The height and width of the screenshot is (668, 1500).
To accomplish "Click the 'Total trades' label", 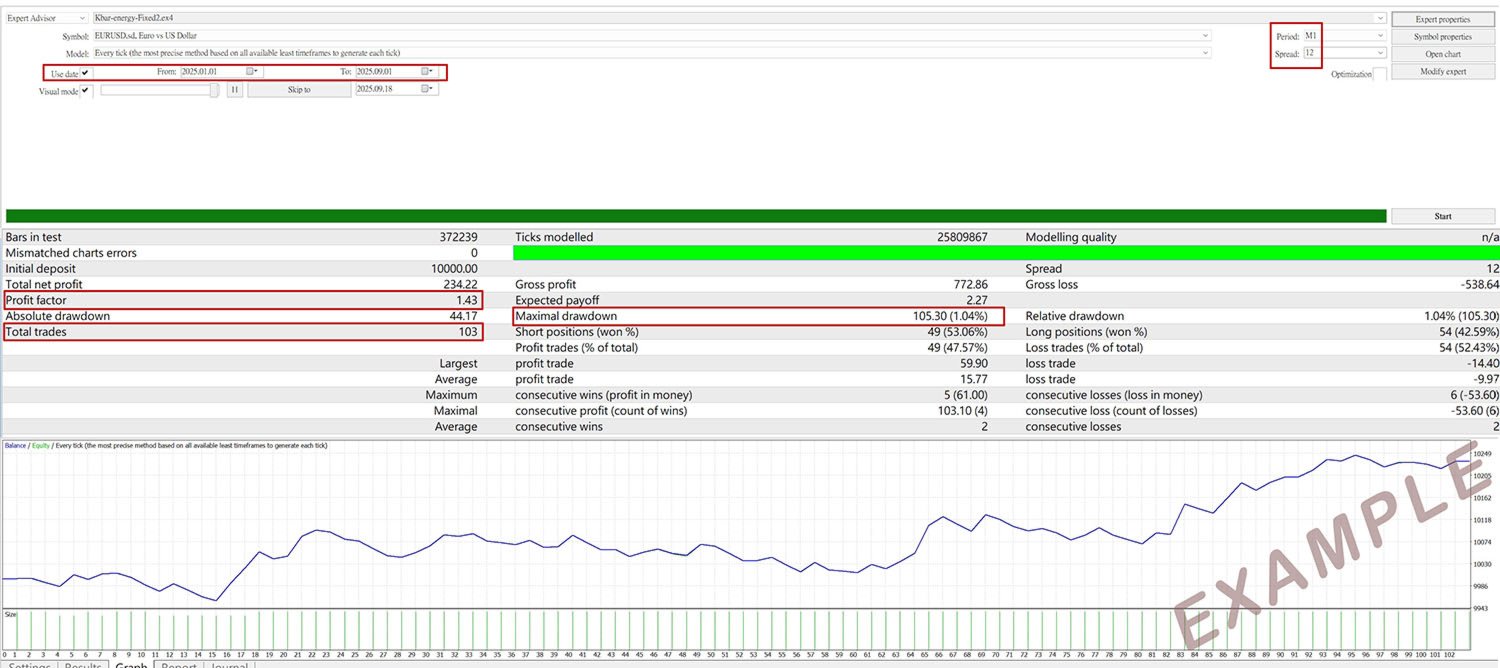I will click(x=36, y=332).
